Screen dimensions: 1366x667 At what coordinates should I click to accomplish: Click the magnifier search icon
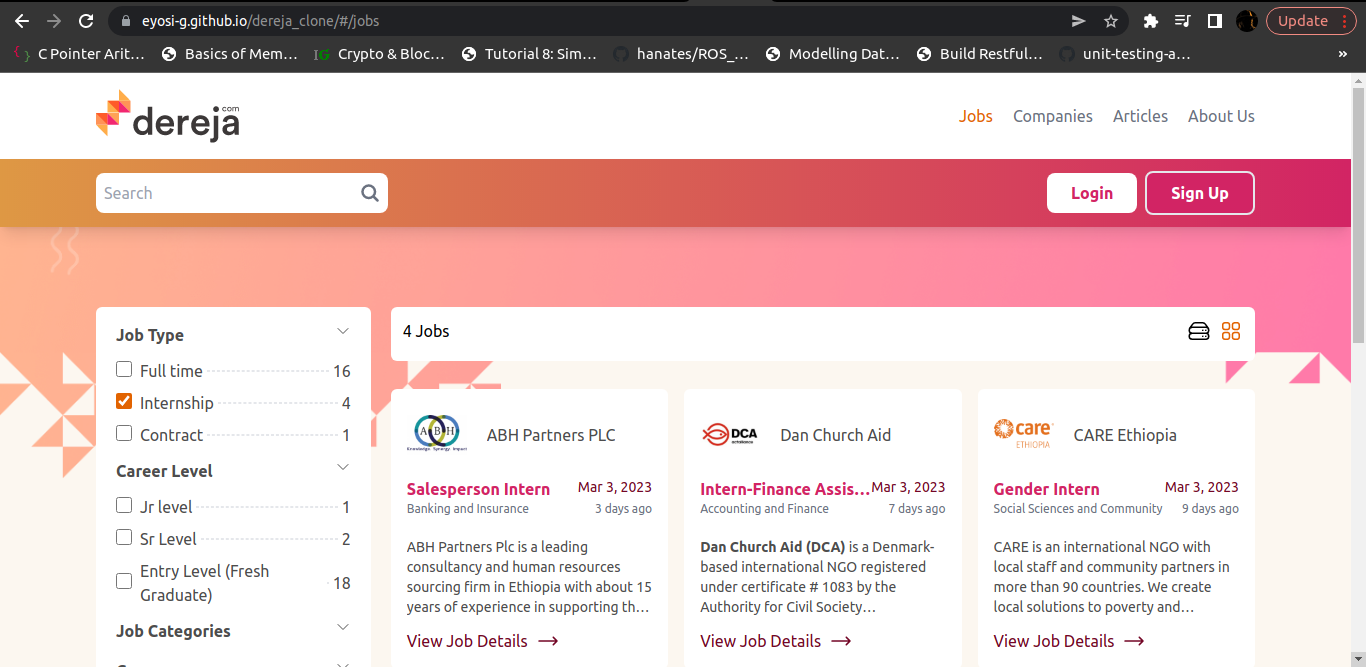370,193
